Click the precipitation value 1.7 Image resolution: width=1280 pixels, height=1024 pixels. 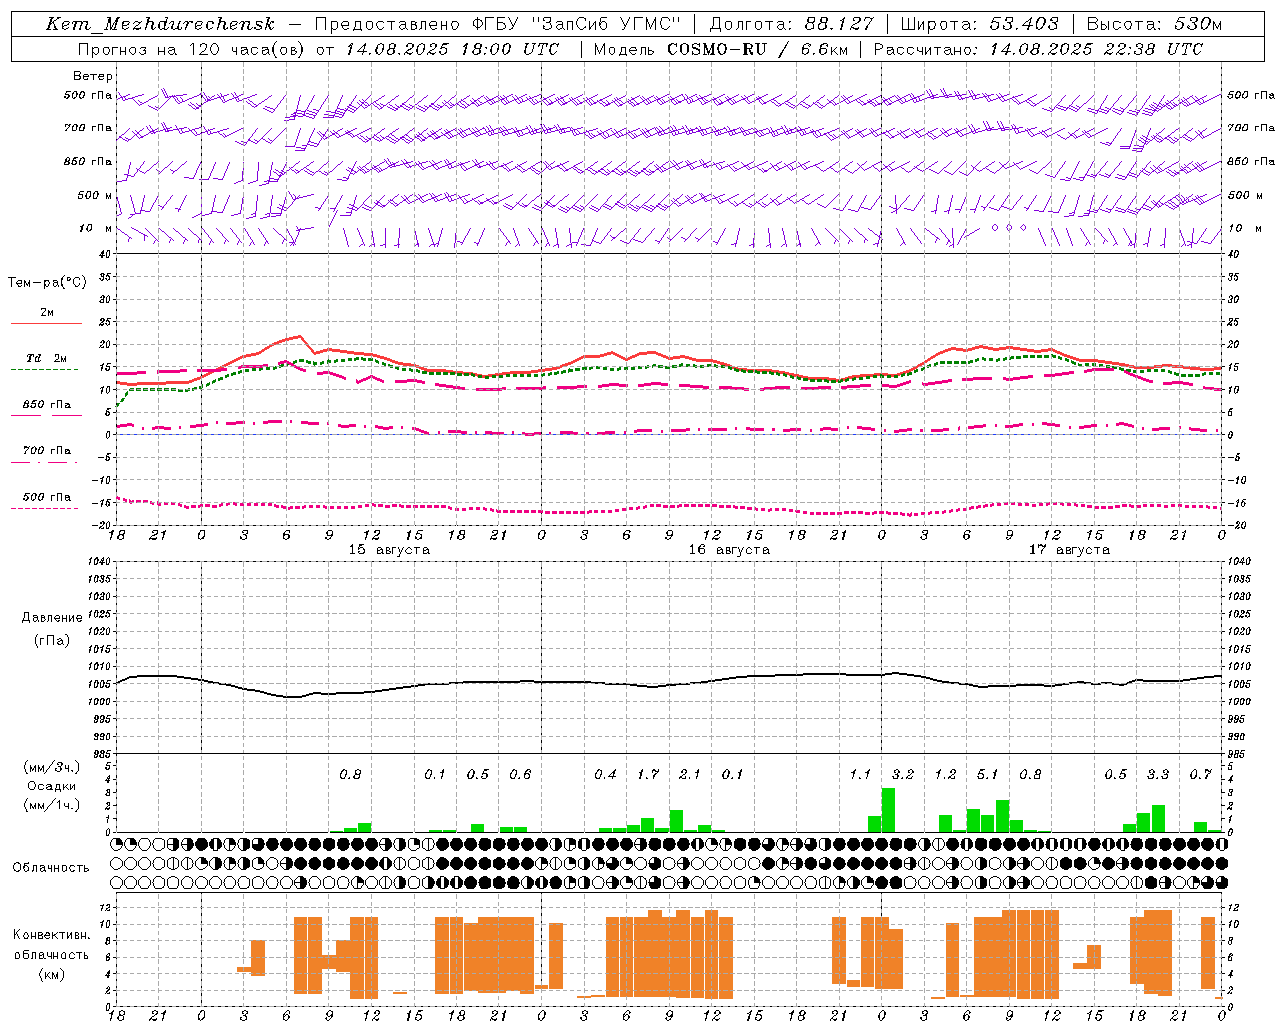[648, 774]
